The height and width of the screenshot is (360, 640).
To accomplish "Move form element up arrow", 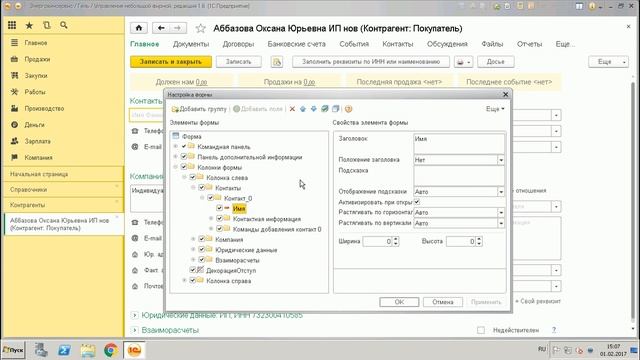I will click(303, 109).
